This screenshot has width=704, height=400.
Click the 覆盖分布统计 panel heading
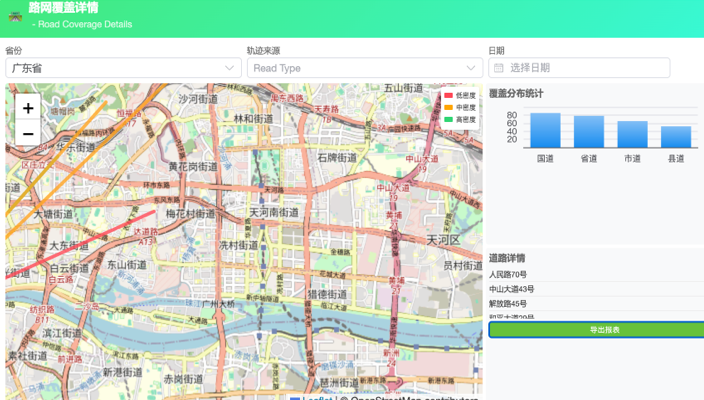516,93
